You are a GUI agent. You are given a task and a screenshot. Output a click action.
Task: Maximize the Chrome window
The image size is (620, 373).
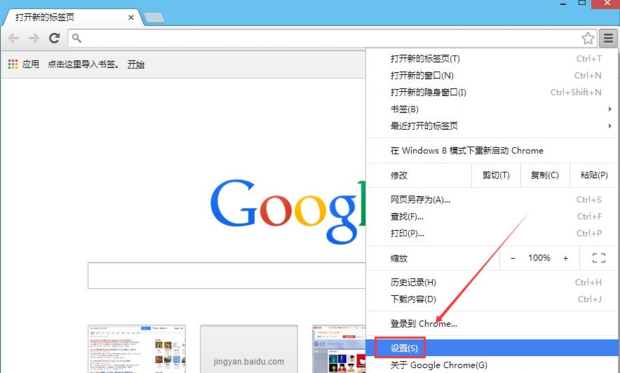pos(582,3)
